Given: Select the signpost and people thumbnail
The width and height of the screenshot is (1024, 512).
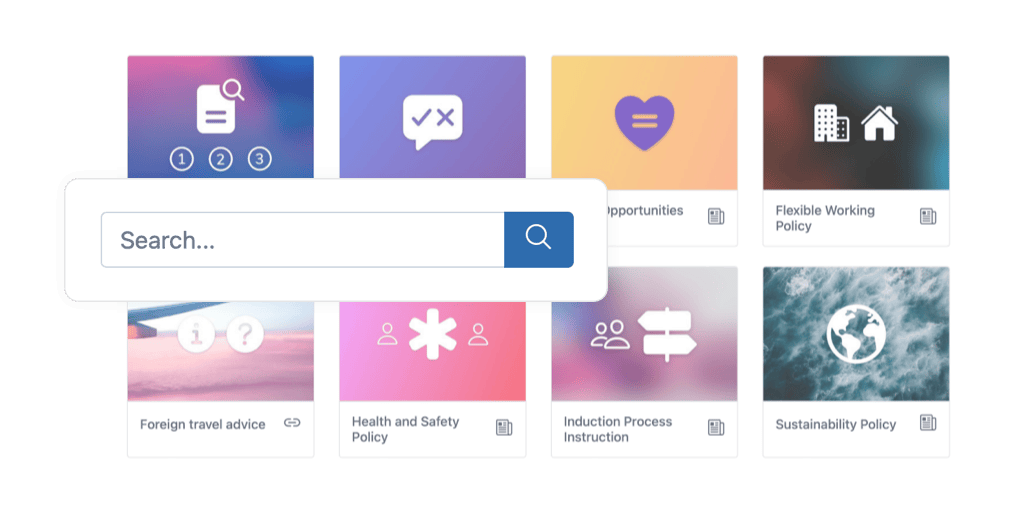Looking at the screenshot, I should 645,351.
